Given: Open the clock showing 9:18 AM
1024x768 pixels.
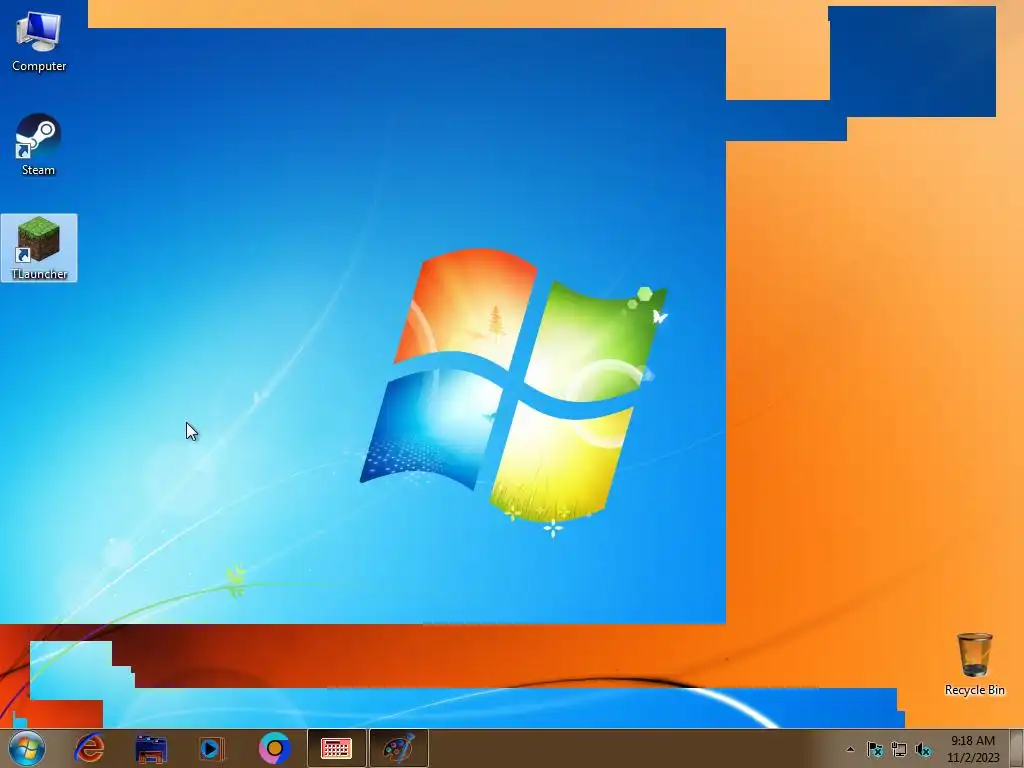Looking at the screenshot, I should [x=973, y=749].
